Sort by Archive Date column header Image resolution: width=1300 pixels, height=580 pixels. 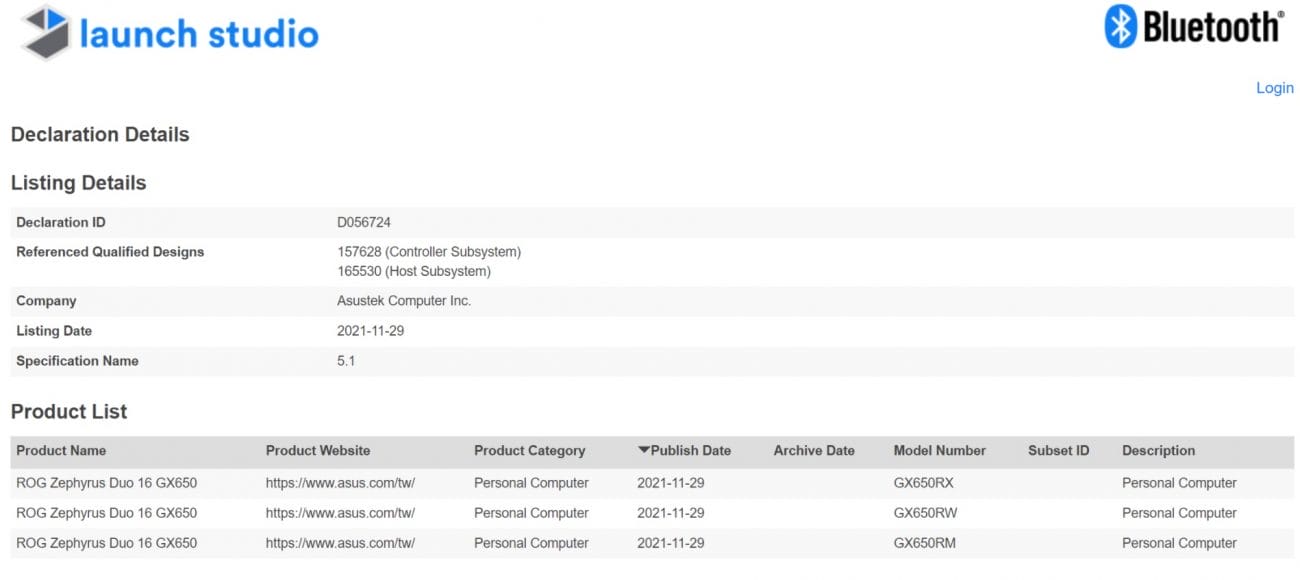[814, 451]
